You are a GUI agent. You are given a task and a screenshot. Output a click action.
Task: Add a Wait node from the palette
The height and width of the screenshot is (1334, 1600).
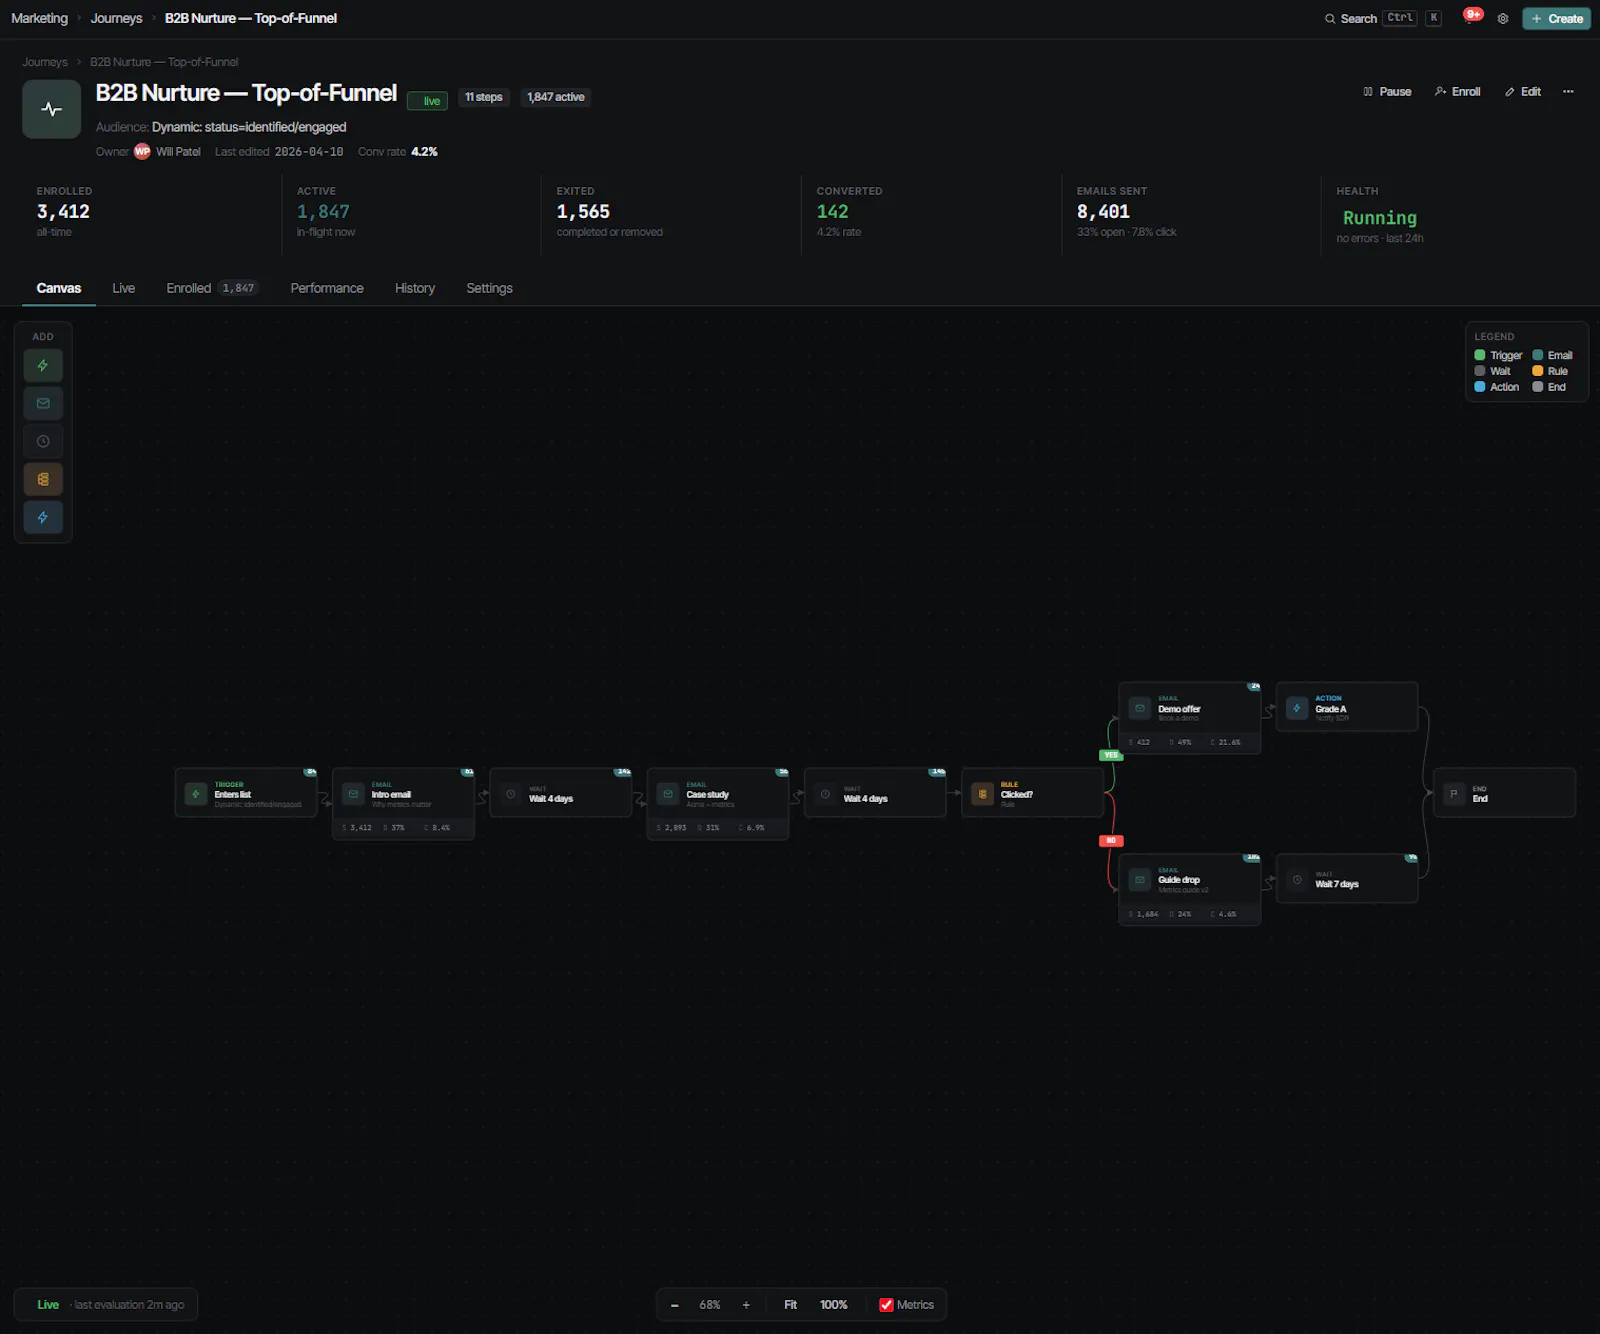point(43,442)
